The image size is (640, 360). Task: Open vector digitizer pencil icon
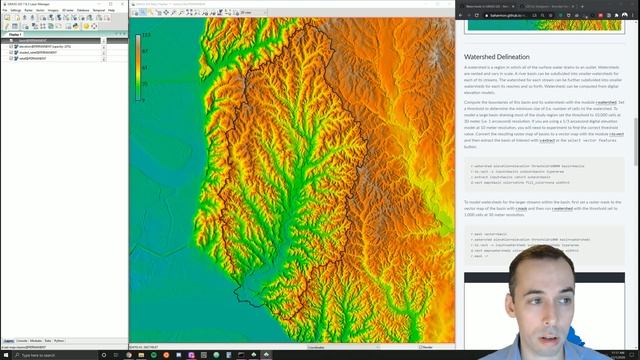(7, 26)
